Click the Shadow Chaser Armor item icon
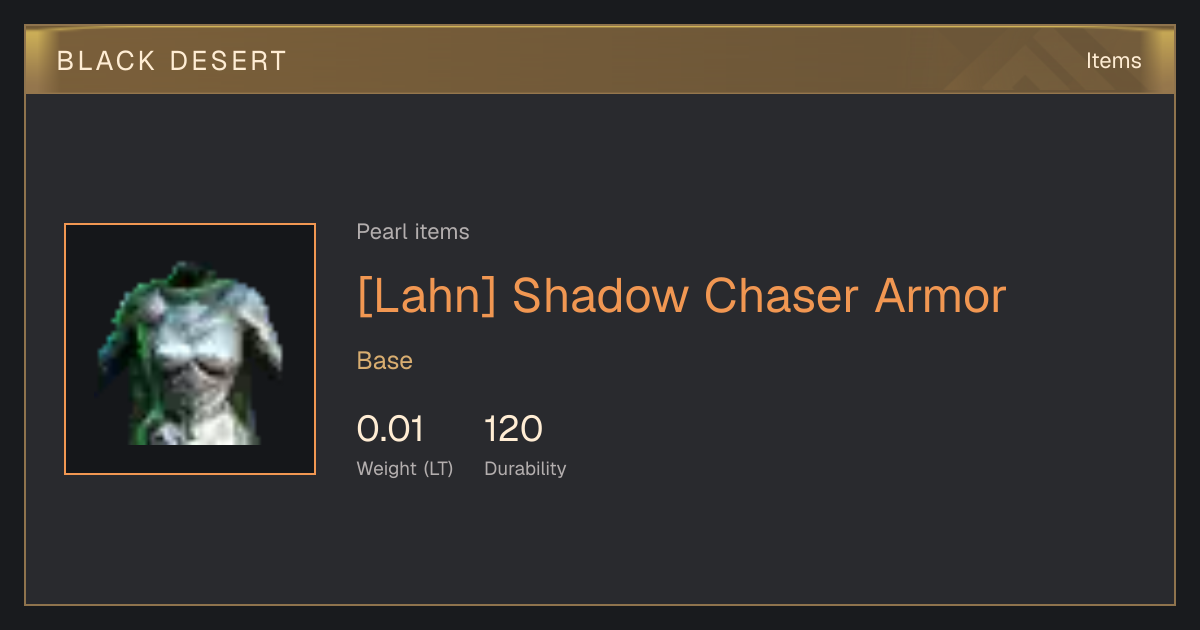 pyautogui.click(x=190, y=349)
